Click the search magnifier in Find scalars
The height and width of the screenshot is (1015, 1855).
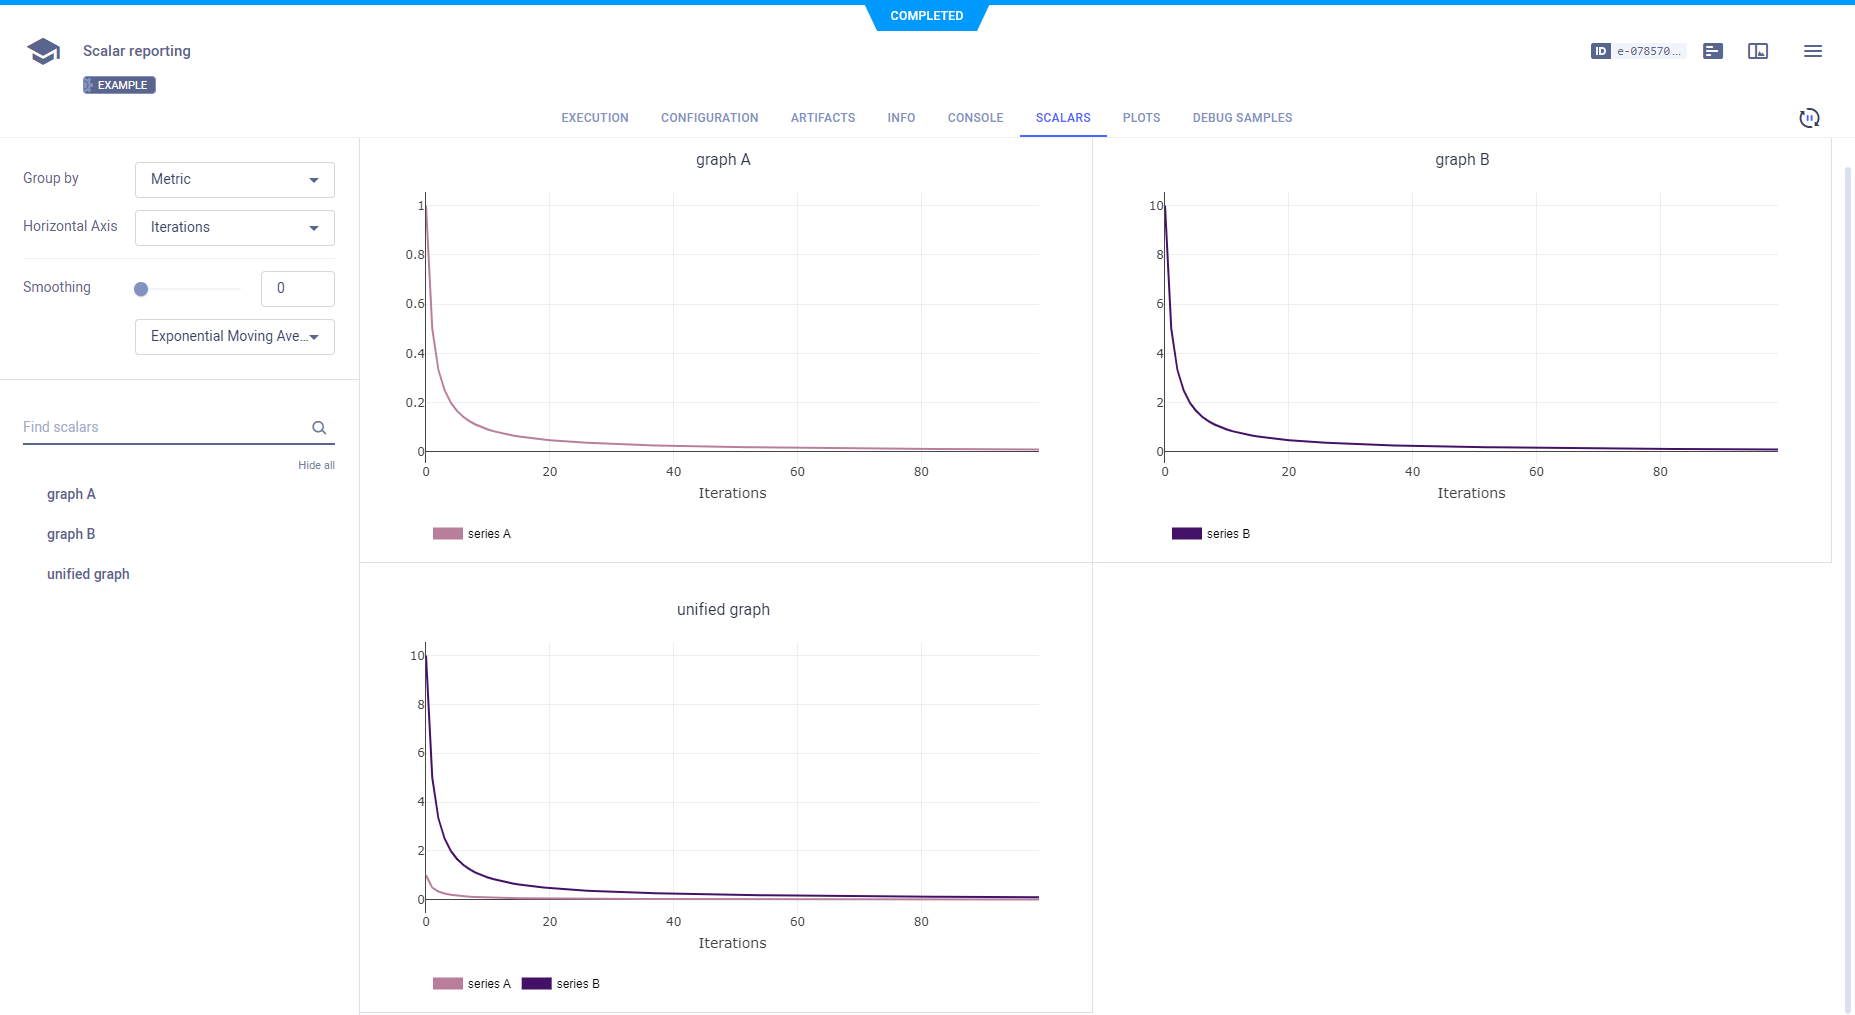click(319, 428)
